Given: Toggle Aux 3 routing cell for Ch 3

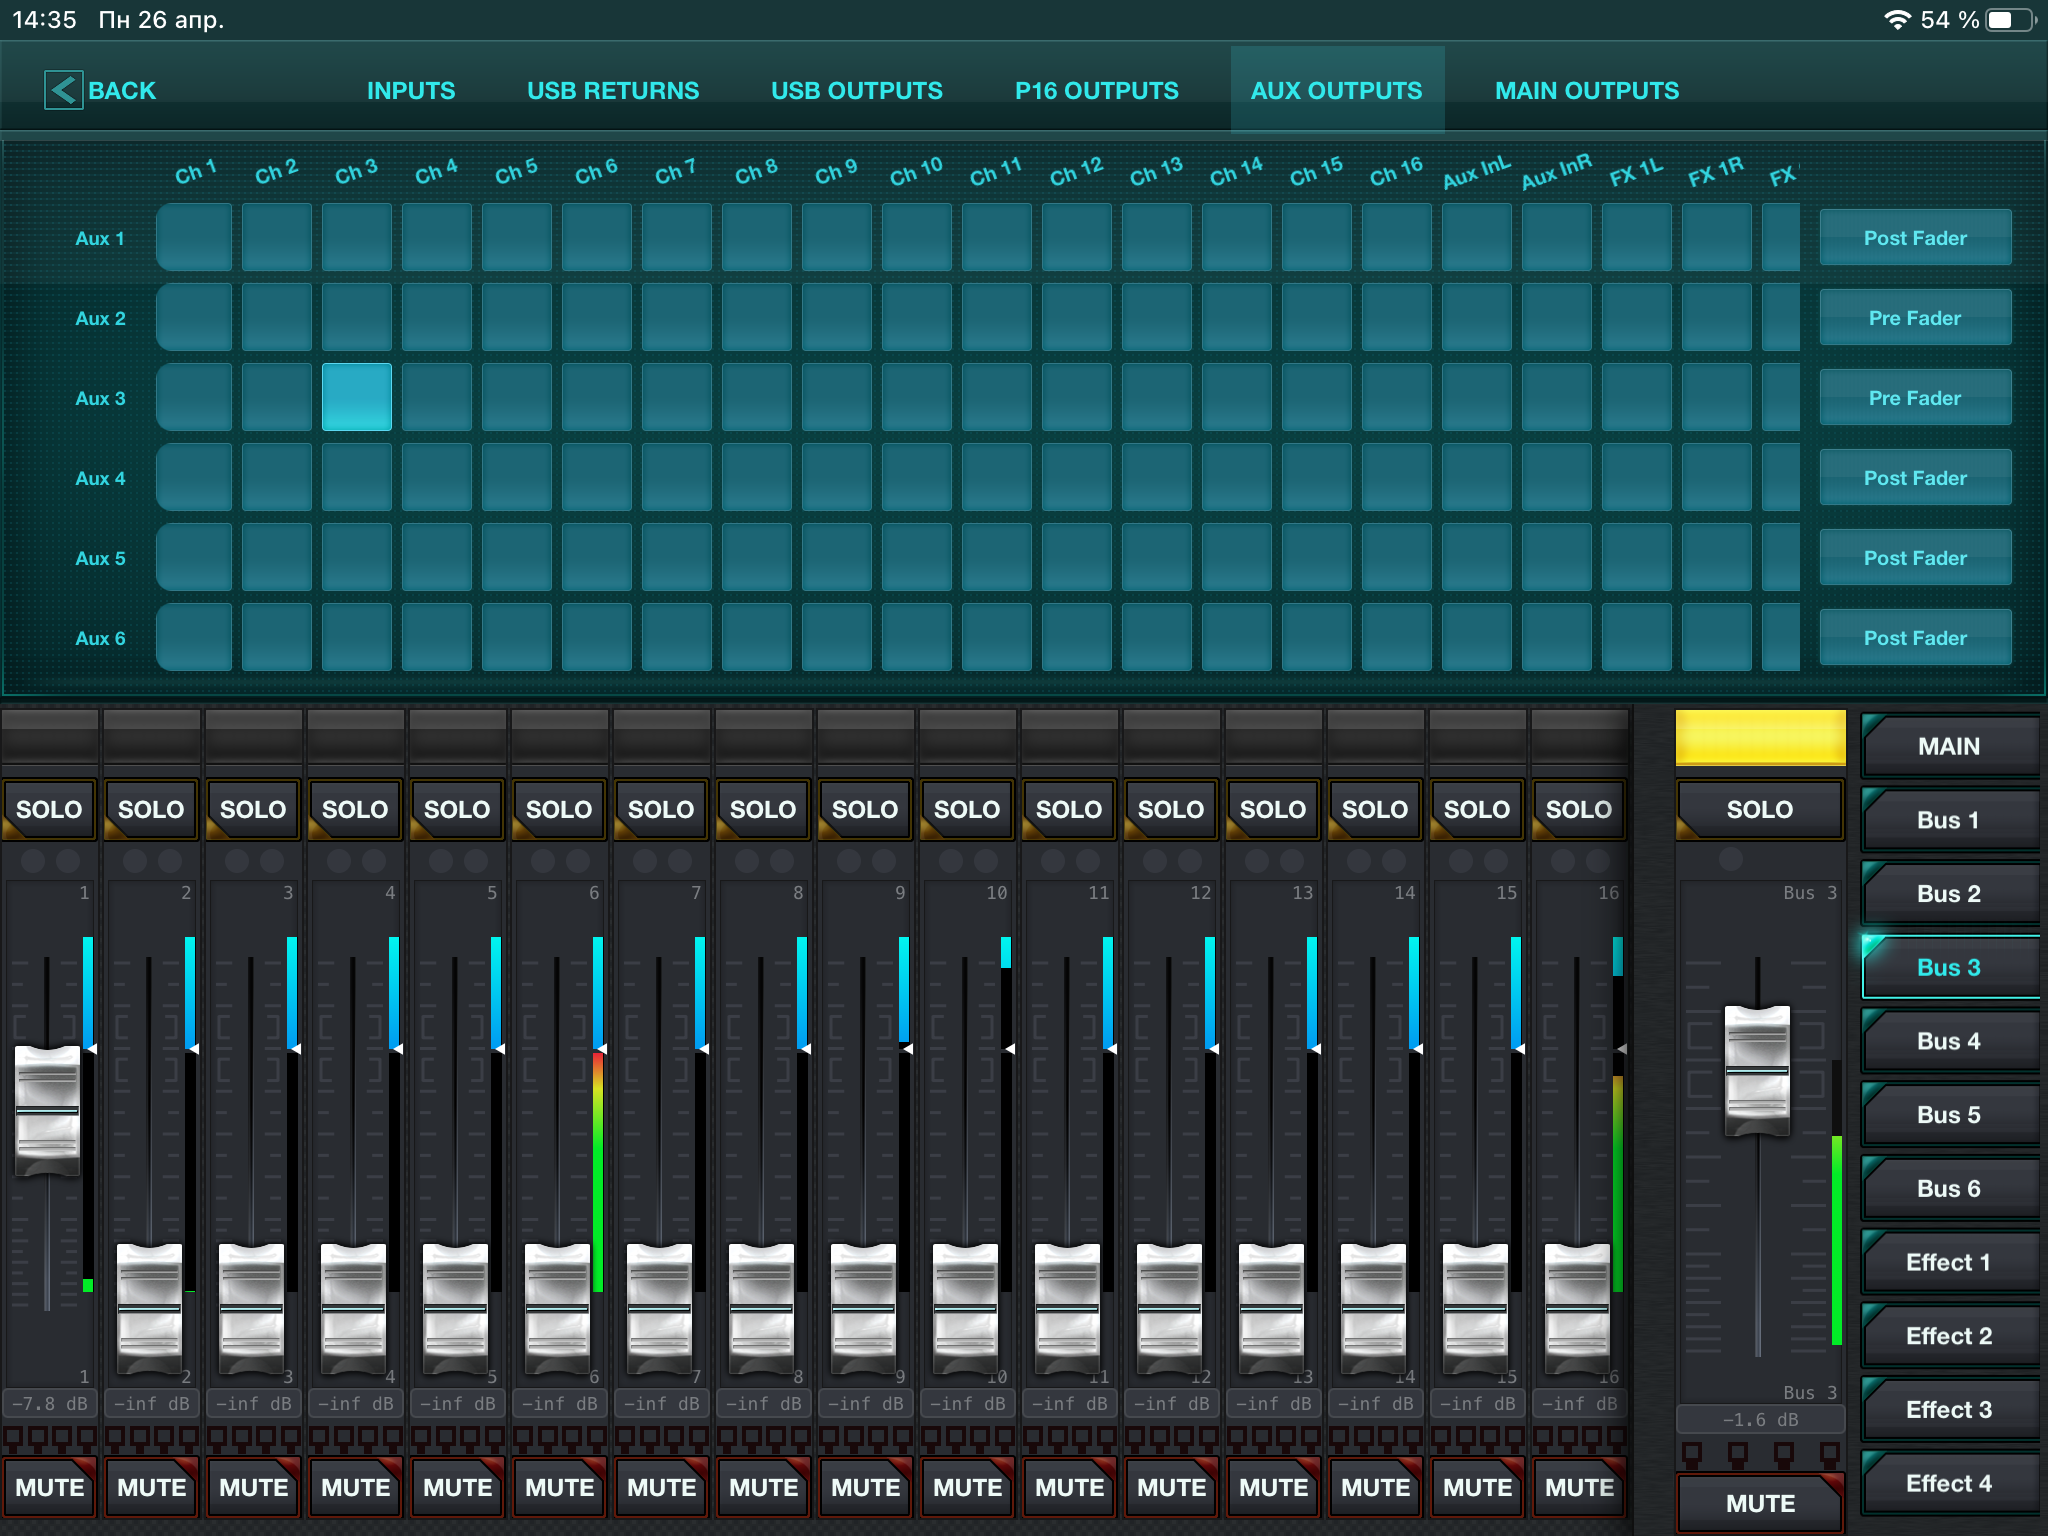Looking at the screenshot, I should click(357, 397).
